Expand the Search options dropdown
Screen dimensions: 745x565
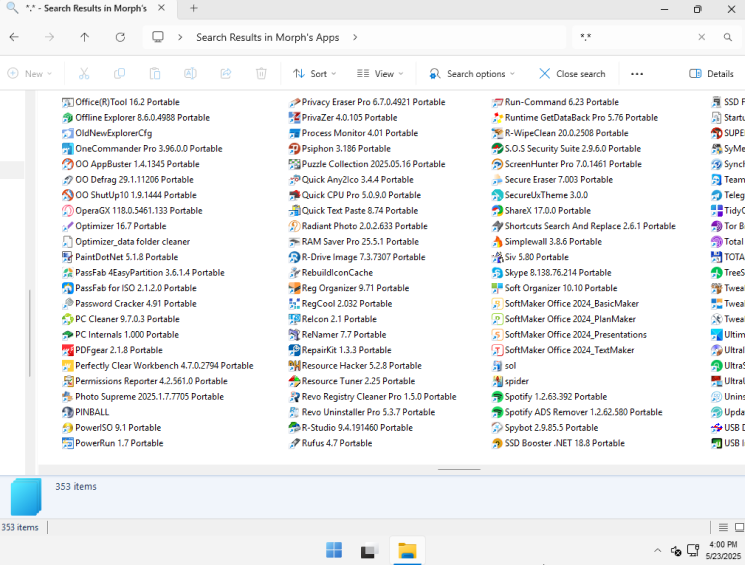472,74
